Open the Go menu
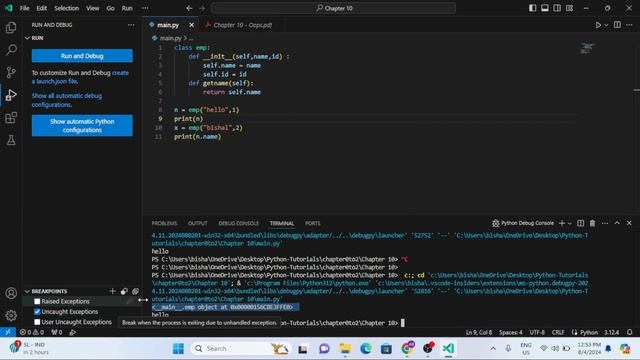Screen dimensions: 640x360 [110, 8]
